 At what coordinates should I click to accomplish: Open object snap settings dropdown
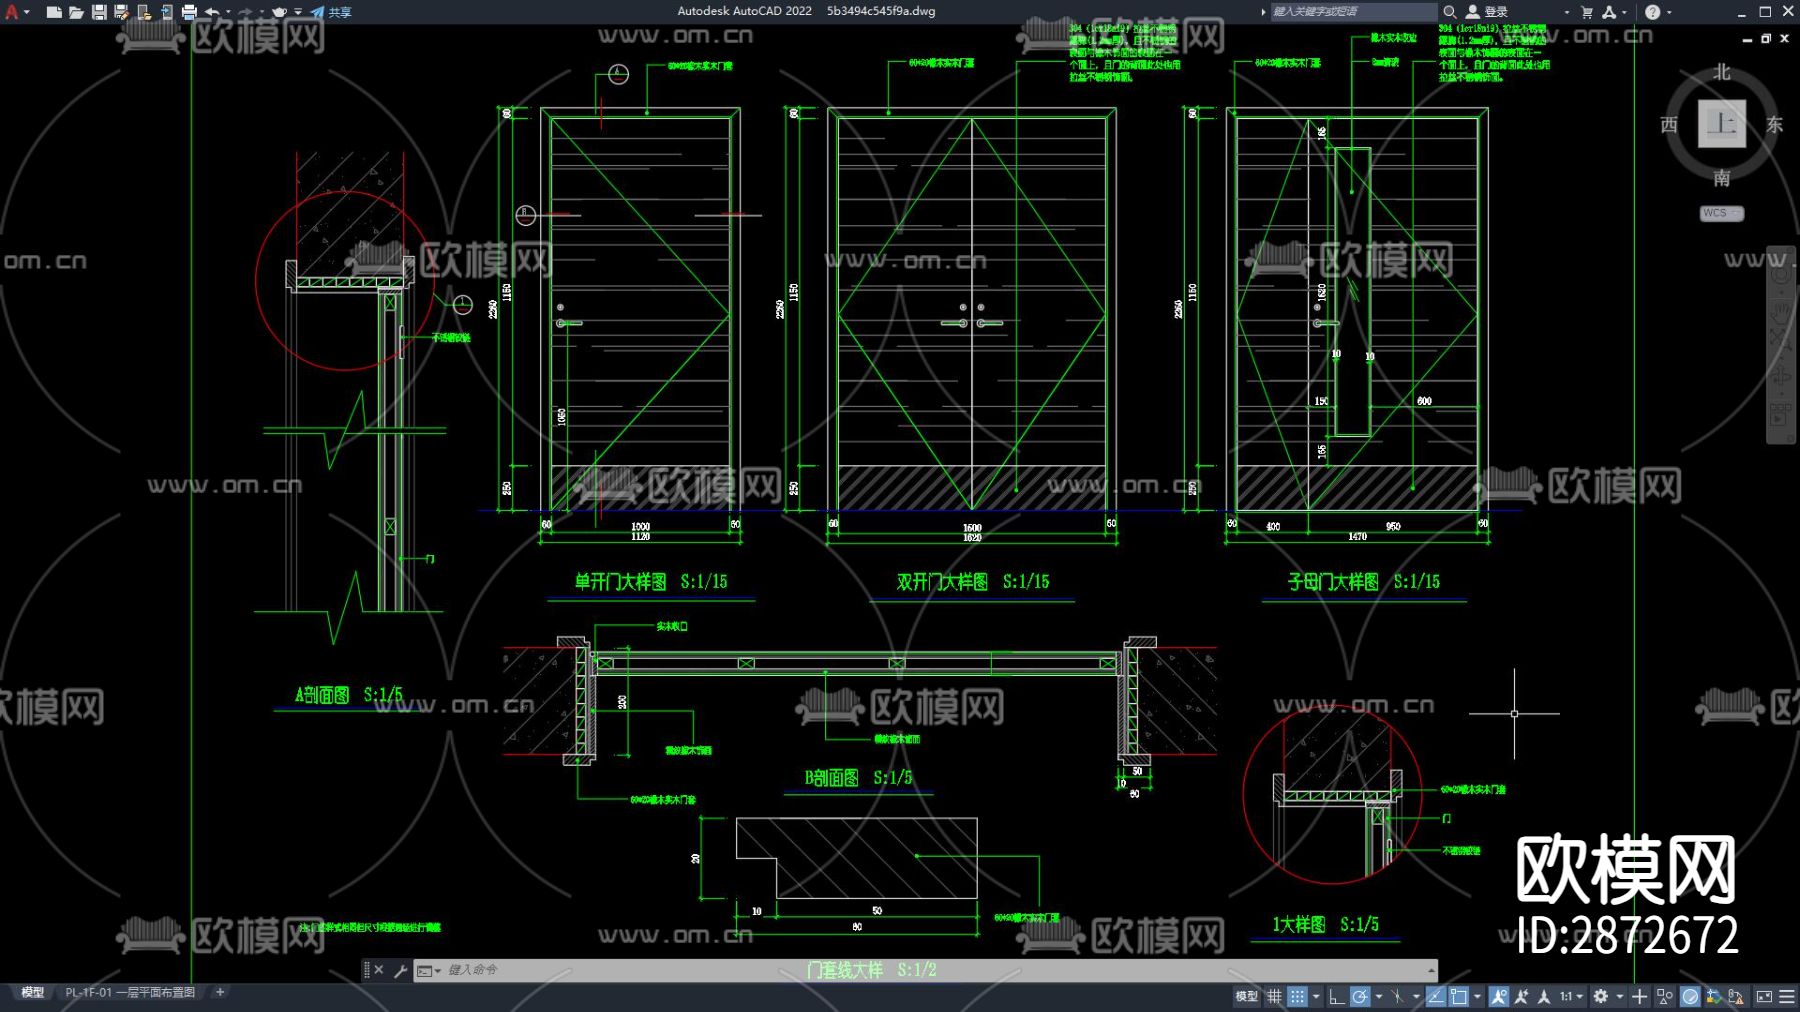[x=1477, y=997]
